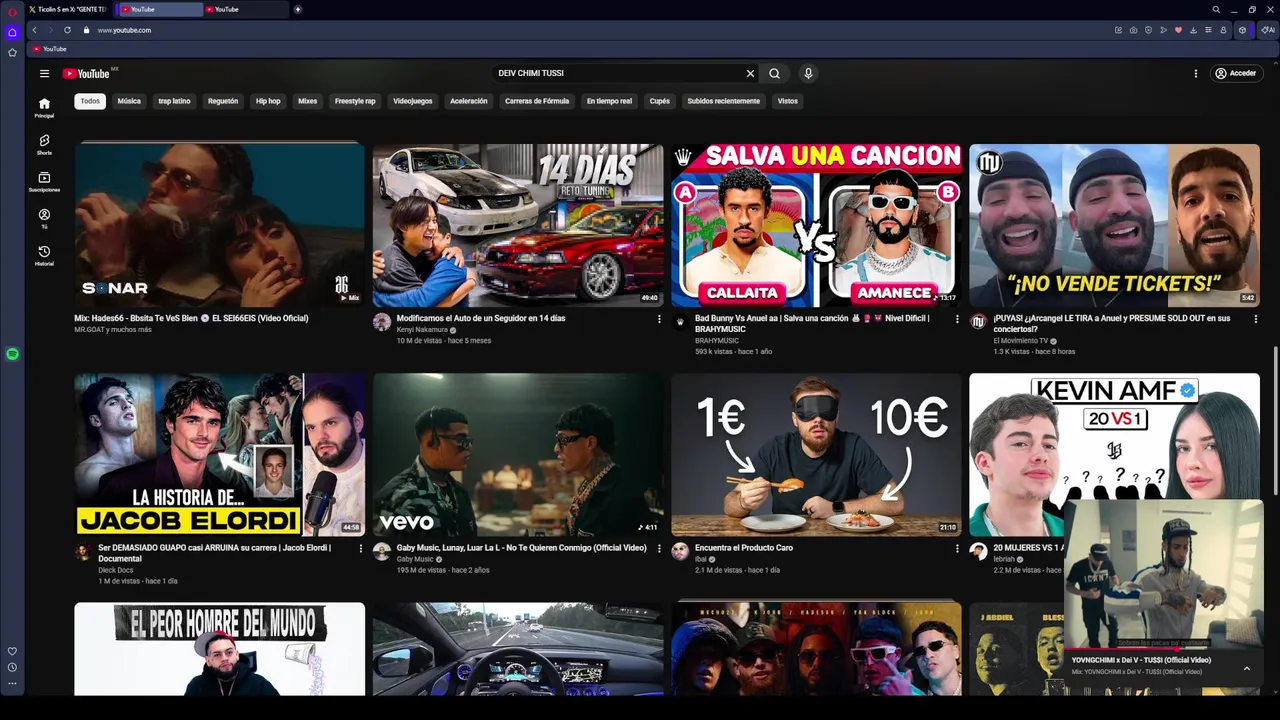Go back with browser back arrow
Viewport: 1280px width, 720px height.
coord(34,30)
